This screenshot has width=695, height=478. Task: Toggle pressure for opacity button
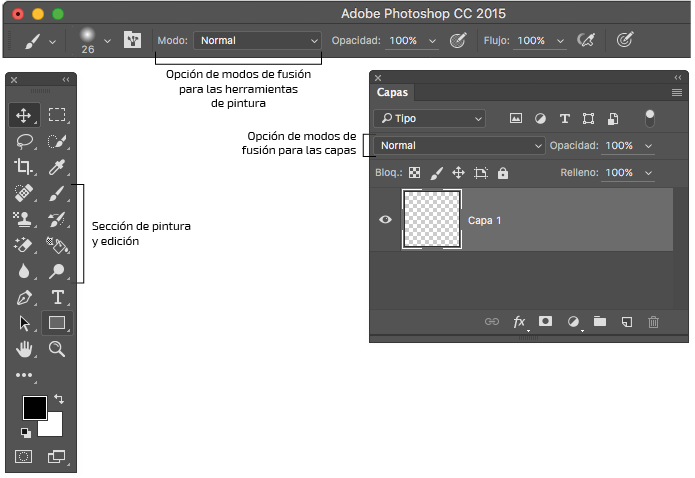tap(458, 40)
